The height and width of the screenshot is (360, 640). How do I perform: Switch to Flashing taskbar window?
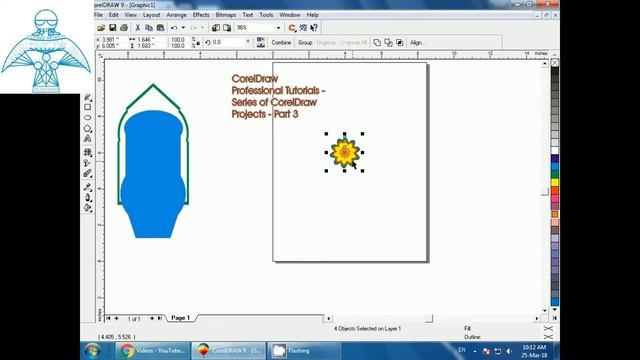(304, 351)
